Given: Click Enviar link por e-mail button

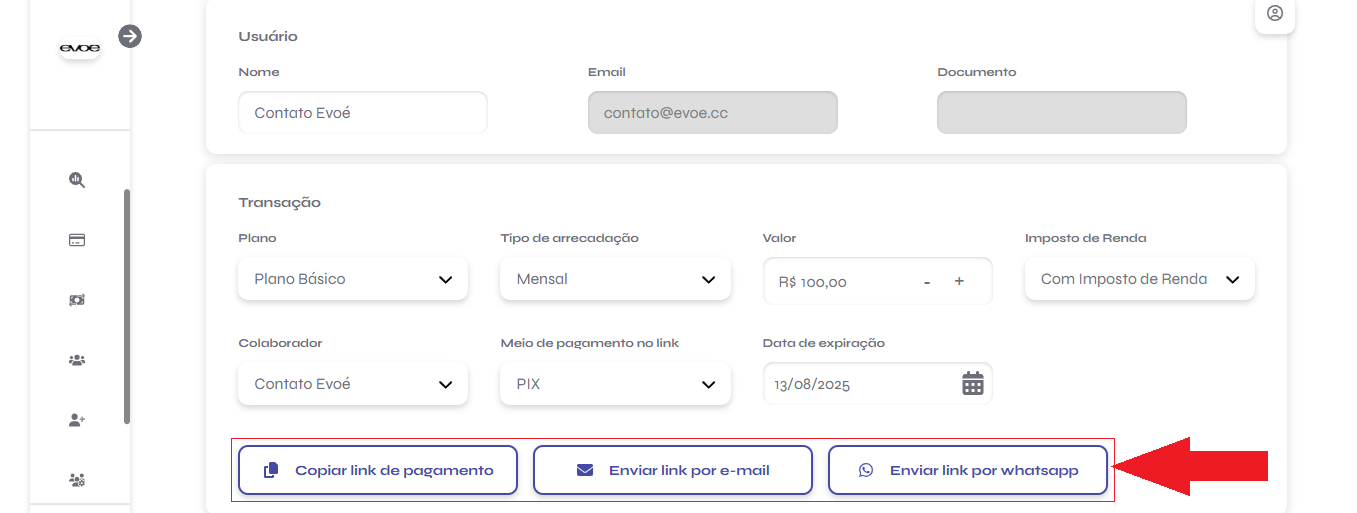Looking at the screenshot, I should click(x=673, y=470).
